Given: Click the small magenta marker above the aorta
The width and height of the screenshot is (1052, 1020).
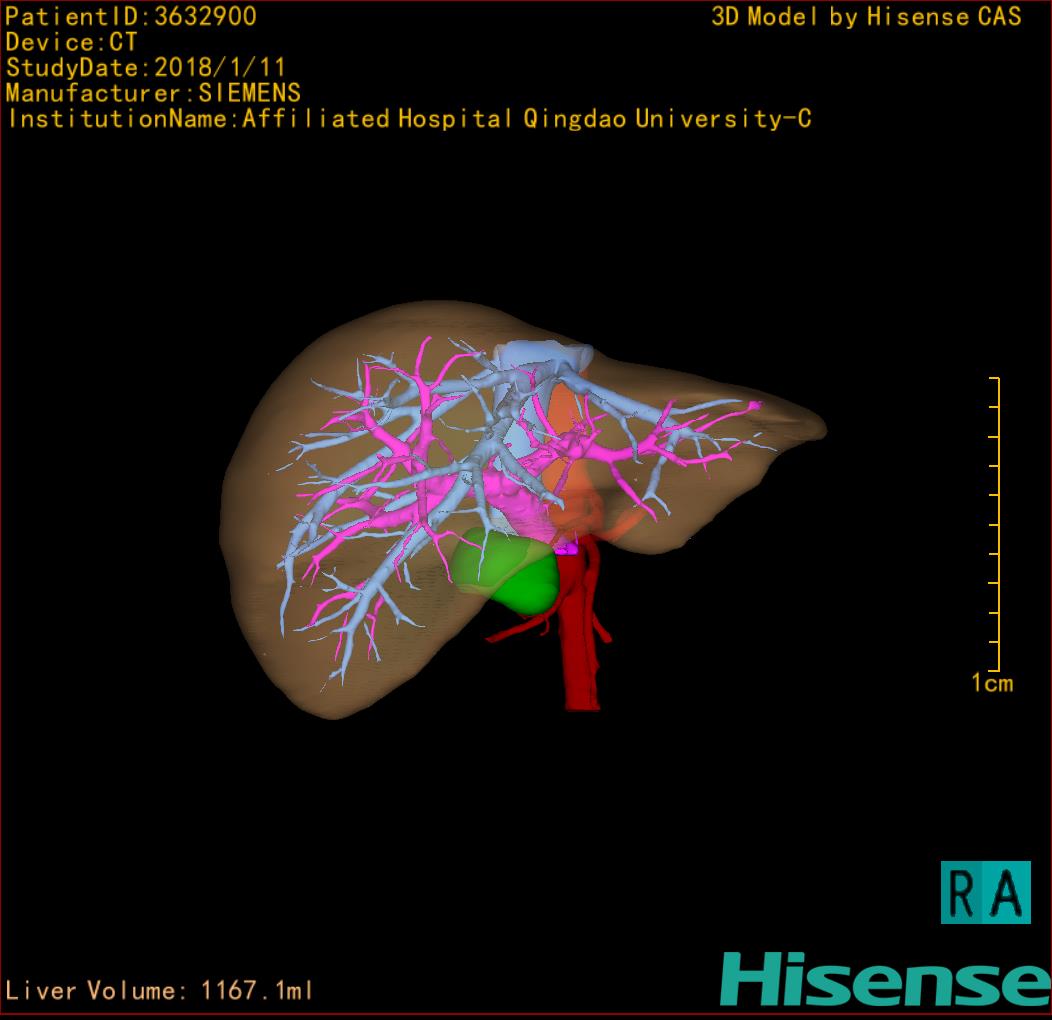Looking at the screenshot, I should pos(567,547).
